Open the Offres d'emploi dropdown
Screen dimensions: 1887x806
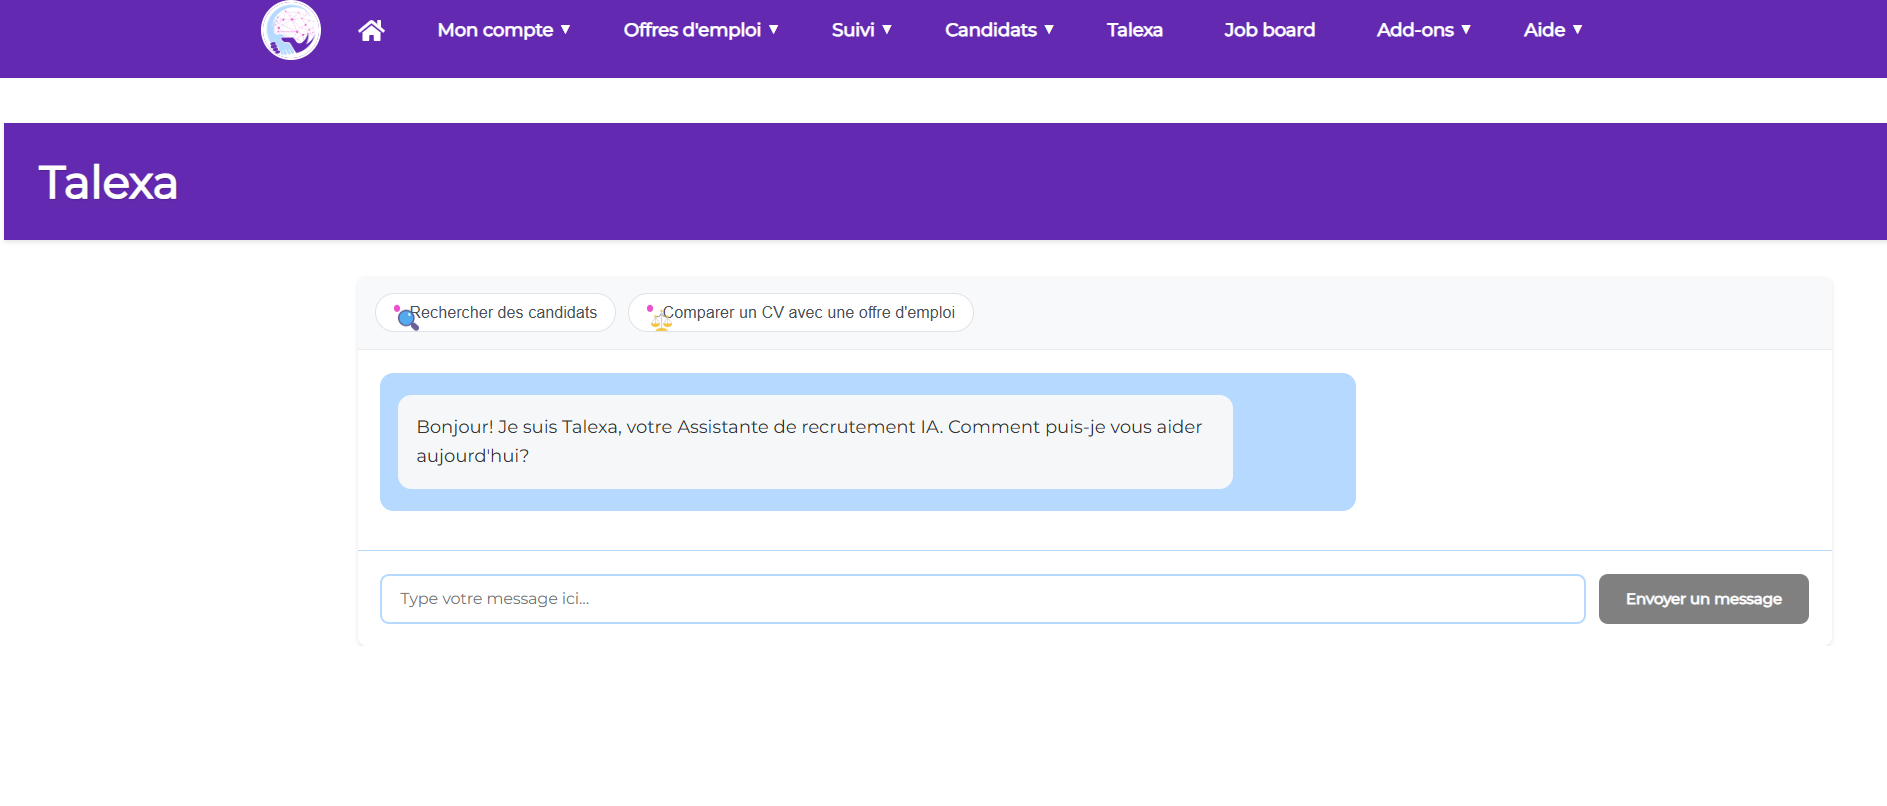tap(701, 30)
